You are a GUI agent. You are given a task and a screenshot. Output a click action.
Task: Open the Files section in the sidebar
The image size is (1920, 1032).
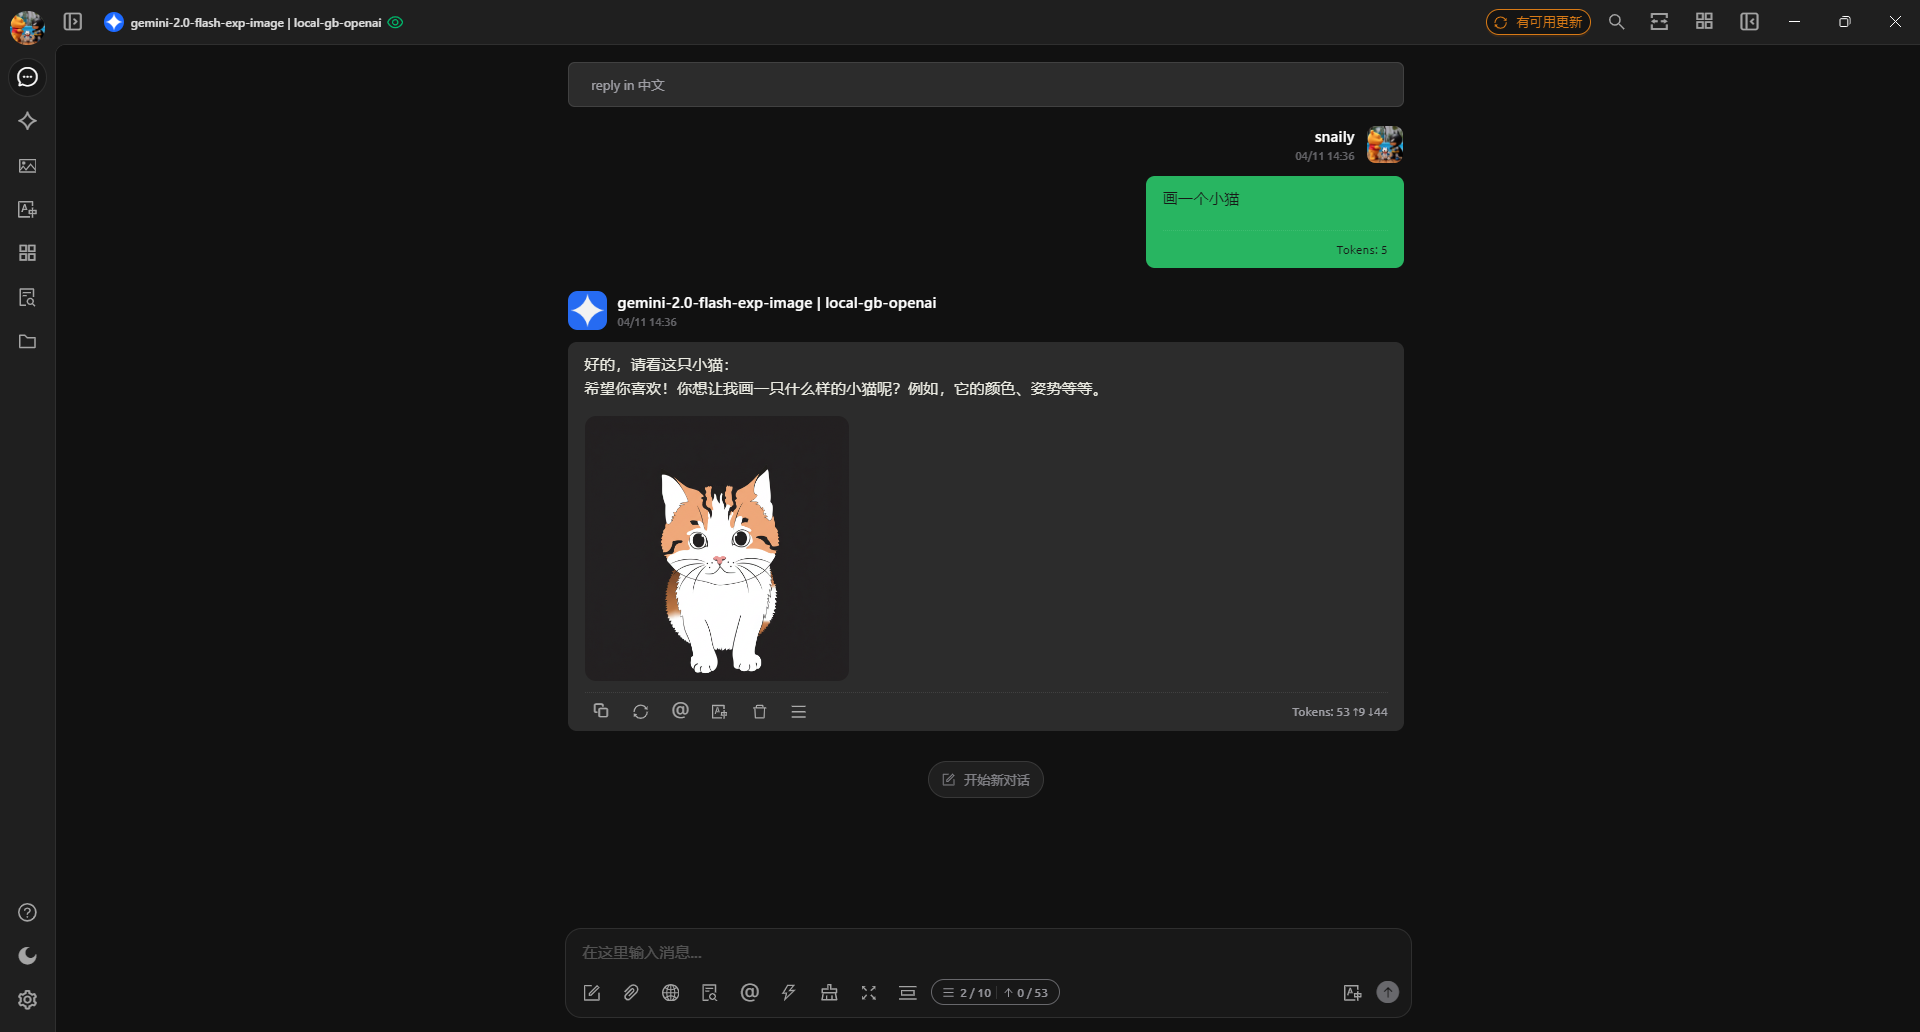point(28,342)
